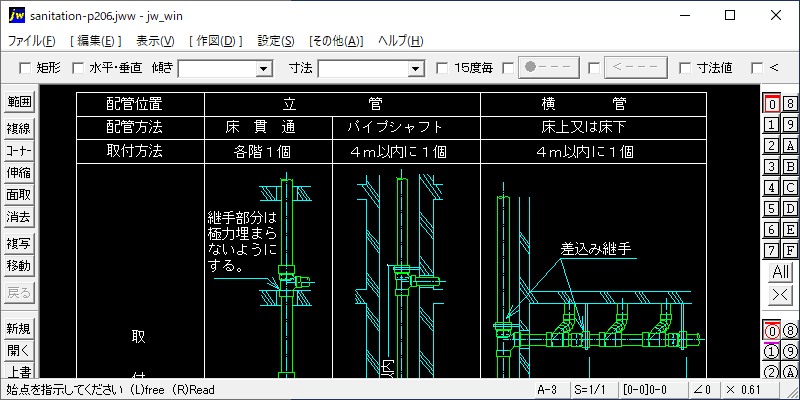Select layer F square button
Viewport: 800px width, 400px height.
[x=790, y=250]
